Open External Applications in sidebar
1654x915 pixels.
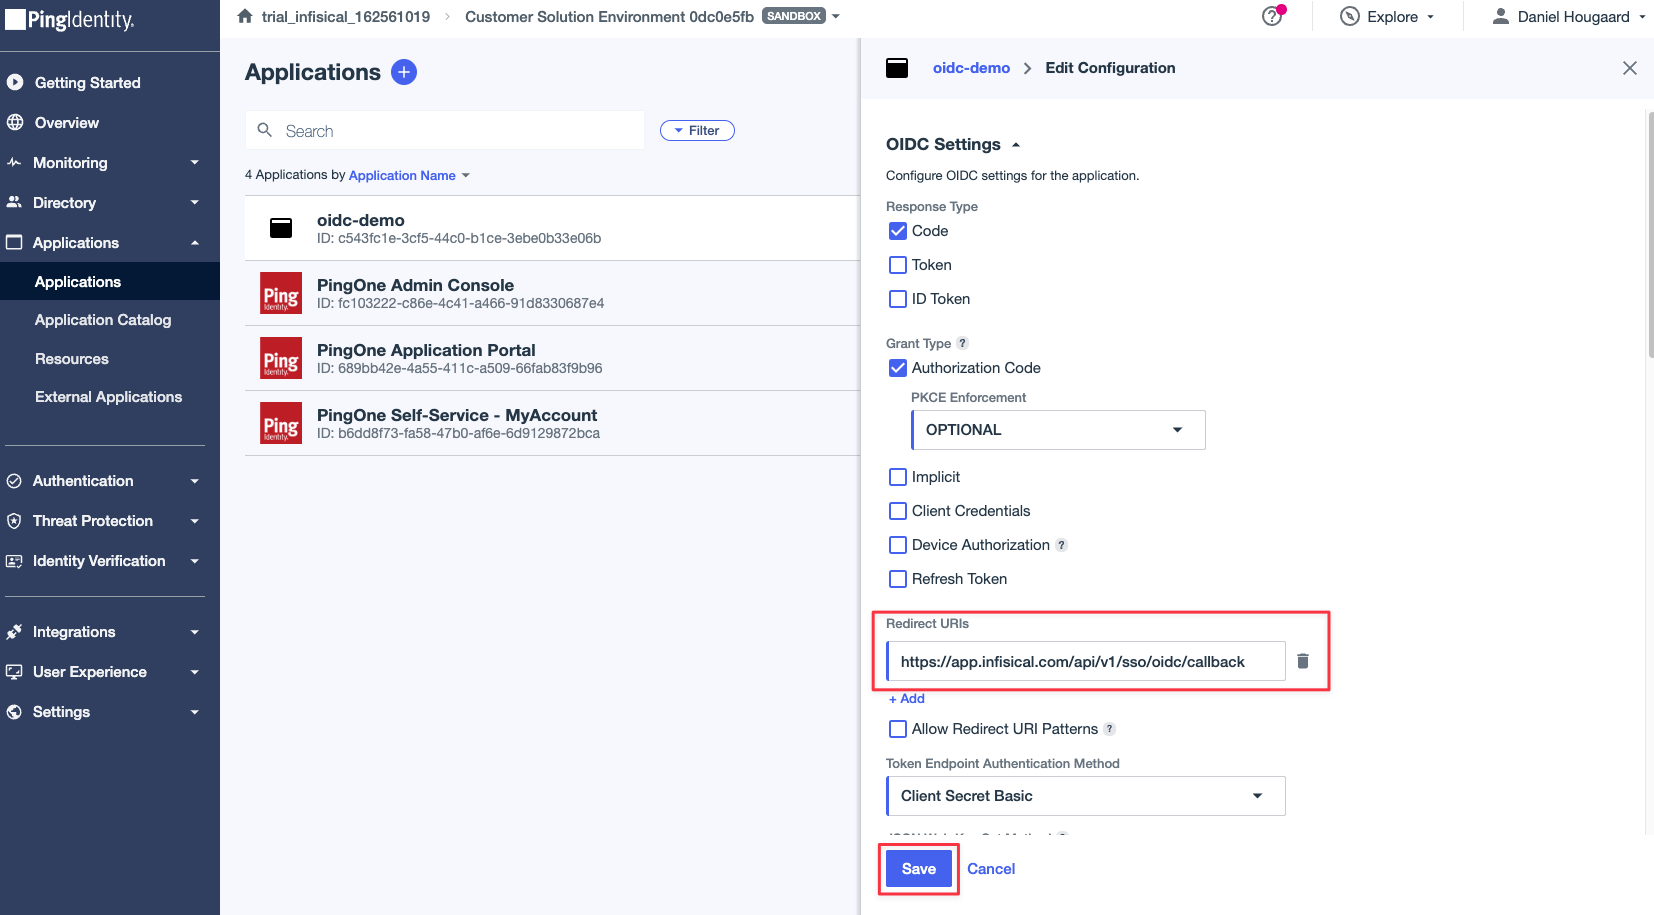108,397
